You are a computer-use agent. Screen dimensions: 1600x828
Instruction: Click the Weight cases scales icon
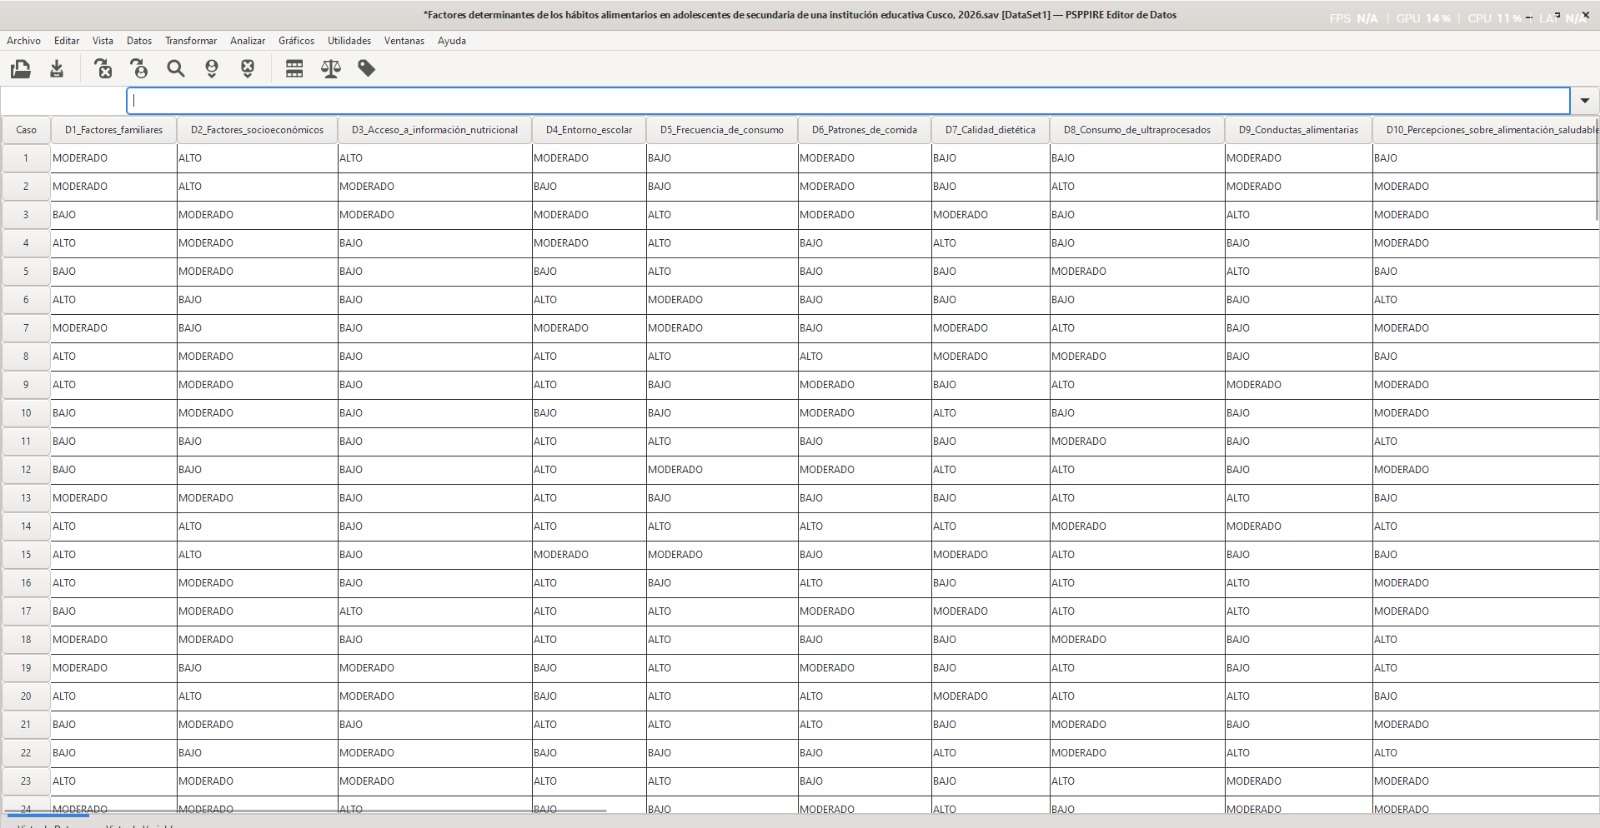point(331,68)
